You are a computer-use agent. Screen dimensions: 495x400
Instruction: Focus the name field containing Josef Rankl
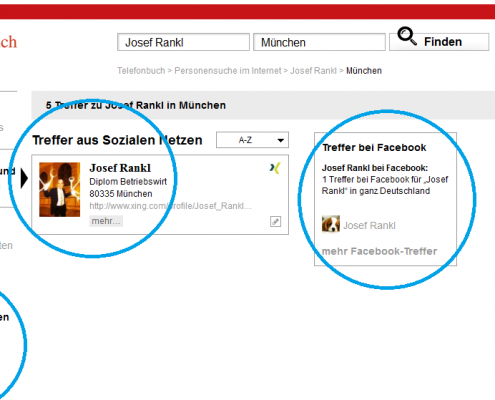(x=183, y=42)
